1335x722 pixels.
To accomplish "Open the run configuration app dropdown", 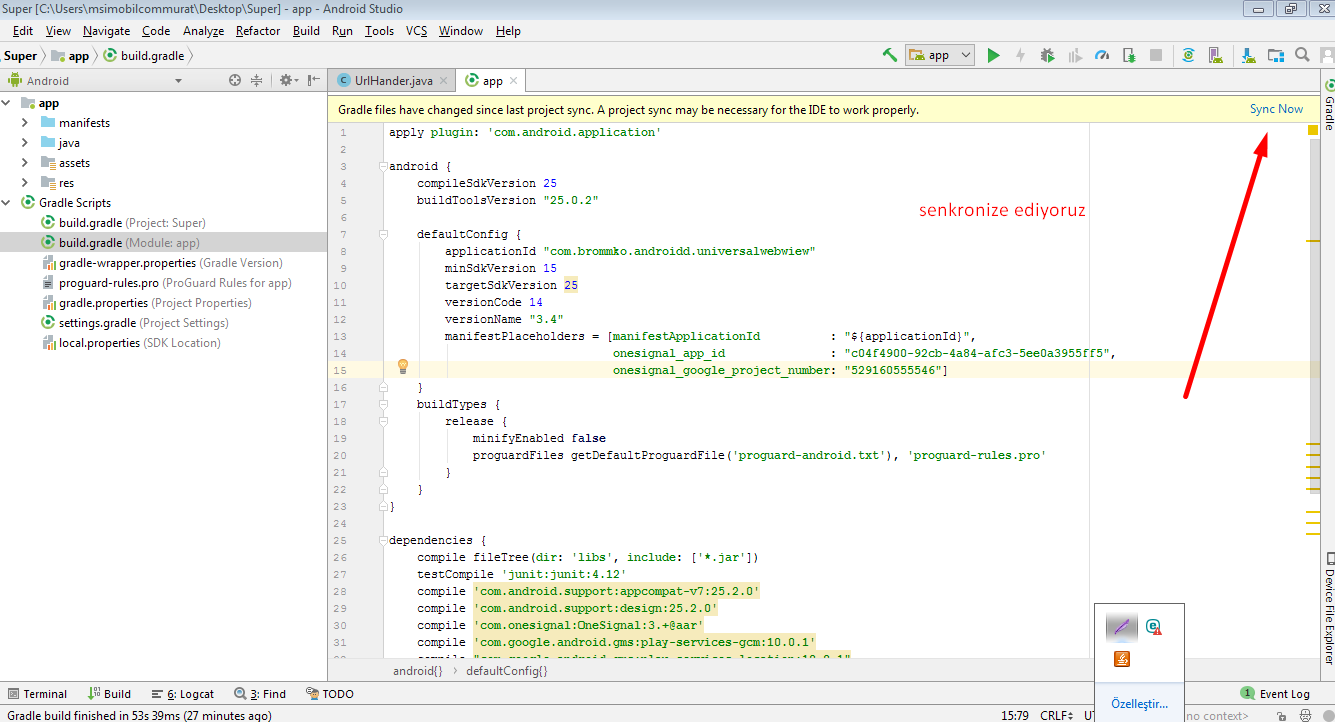I will [940, 55].
